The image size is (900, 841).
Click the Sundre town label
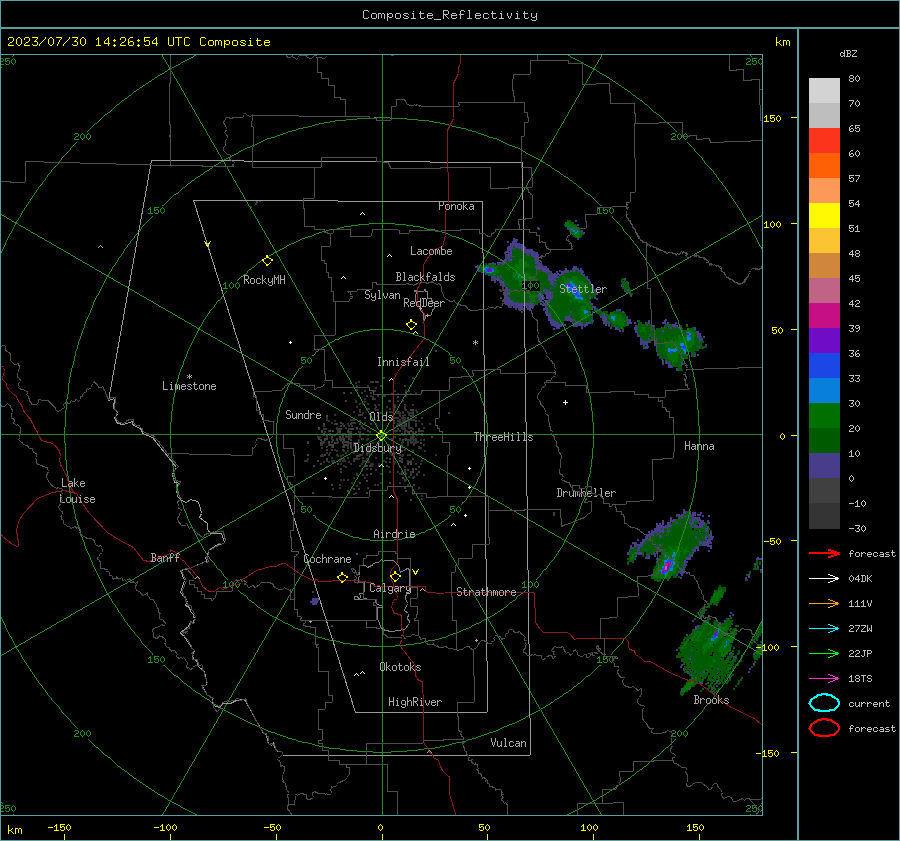pyautogui.click(x=303, y=414)
